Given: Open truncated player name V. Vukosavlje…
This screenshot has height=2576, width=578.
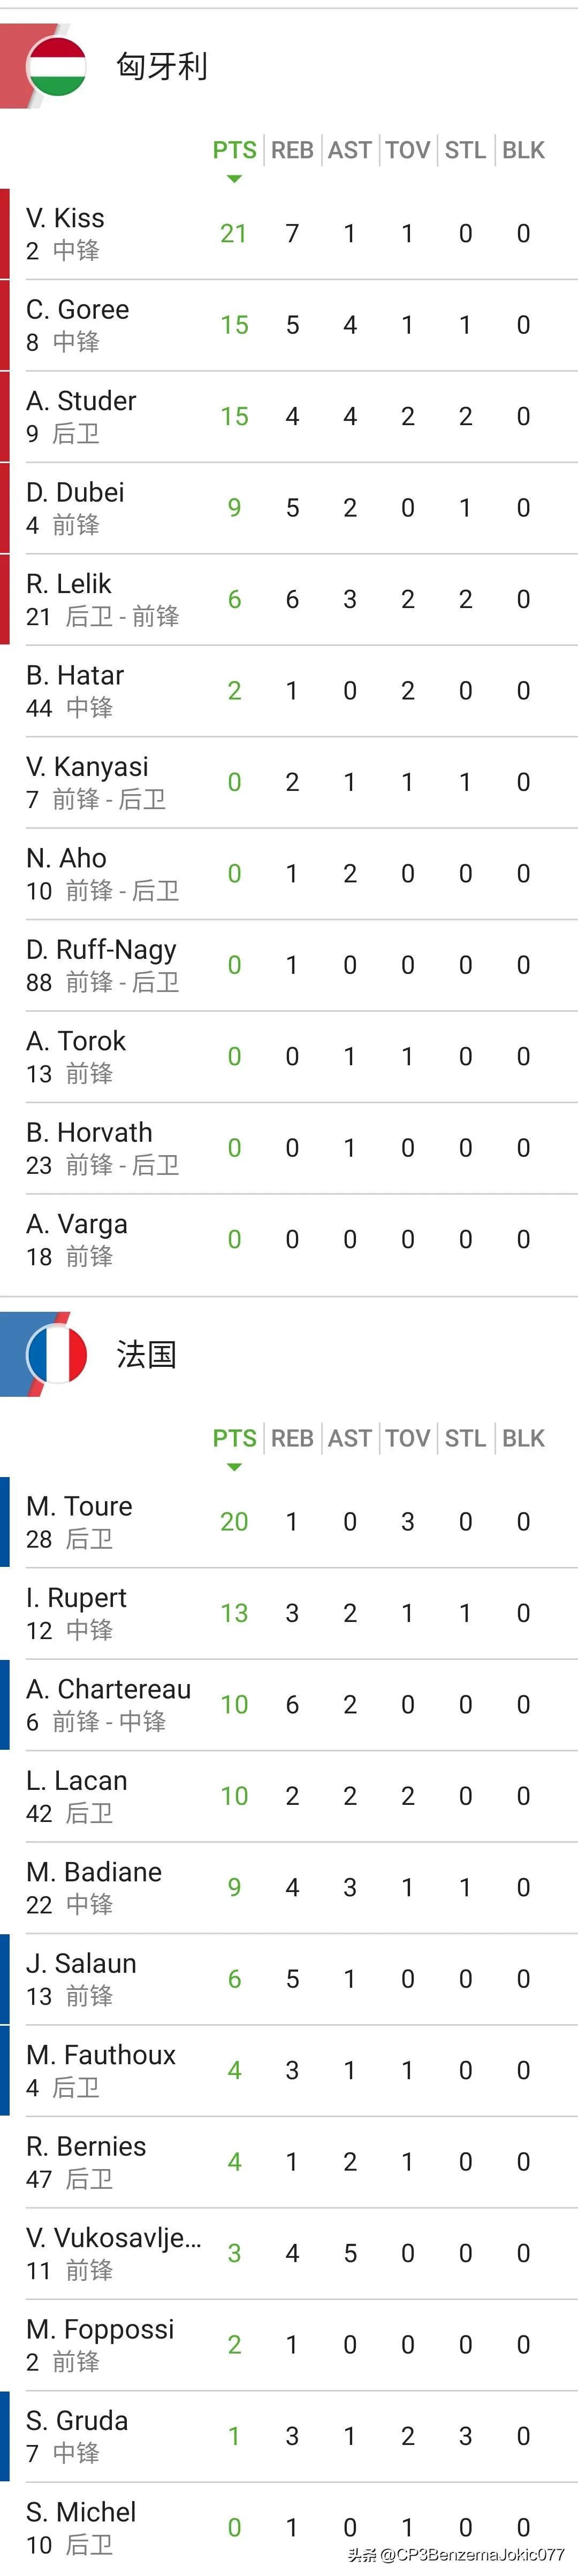Looking at the screenshot, I should point(113,2238).
